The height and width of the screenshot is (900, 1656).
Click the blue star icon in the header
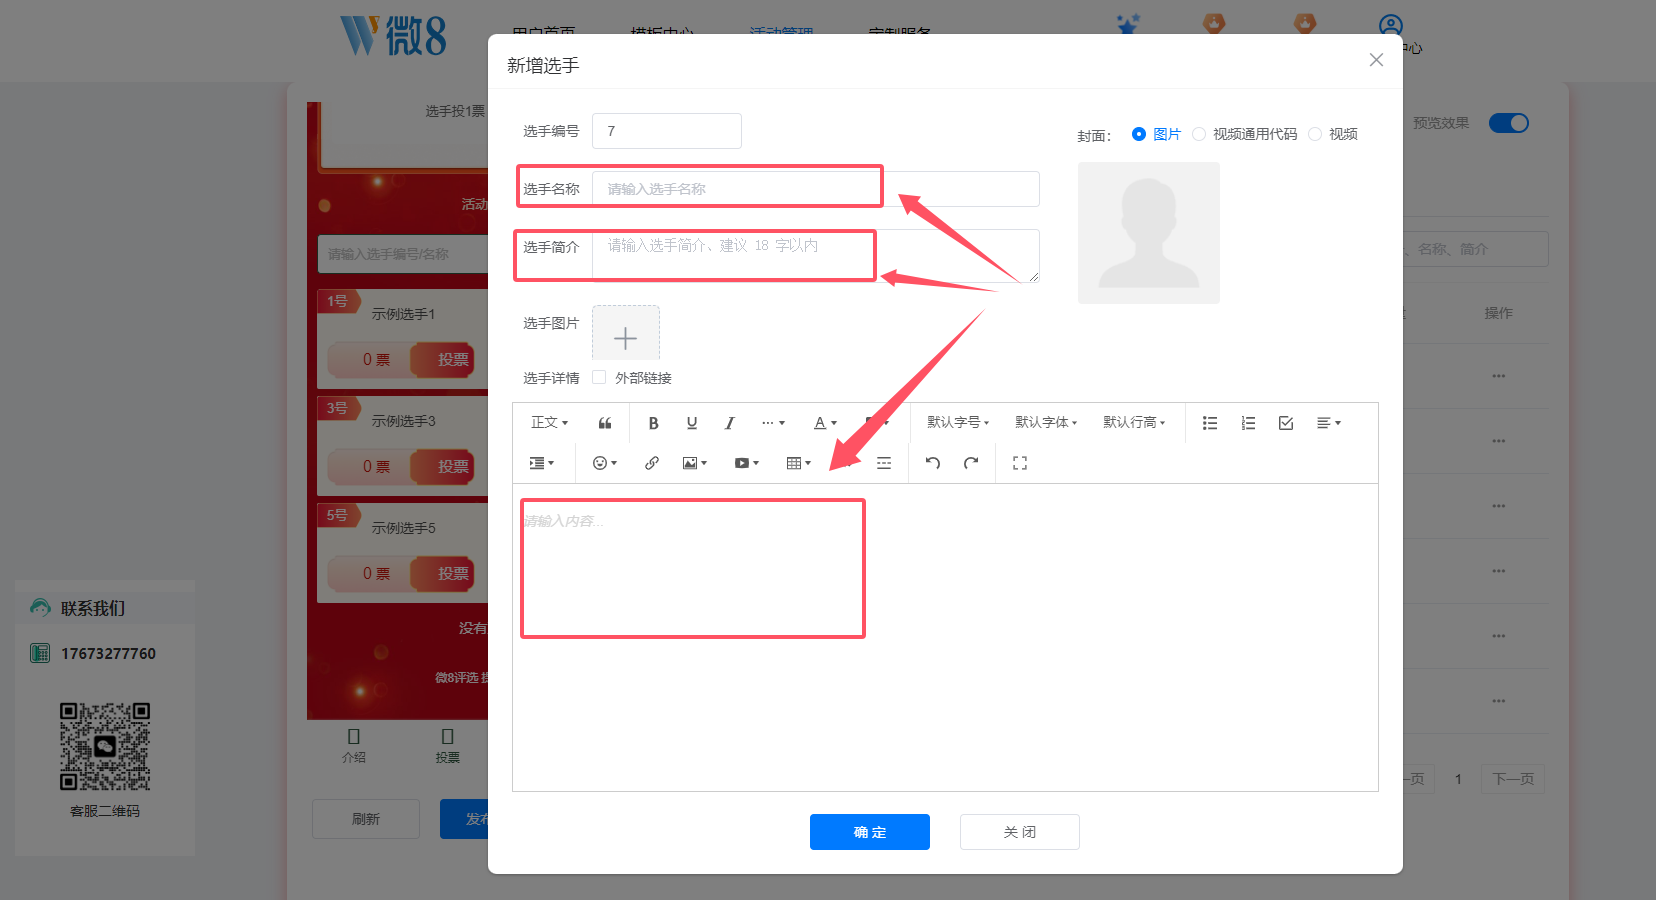click(1128, 24)
